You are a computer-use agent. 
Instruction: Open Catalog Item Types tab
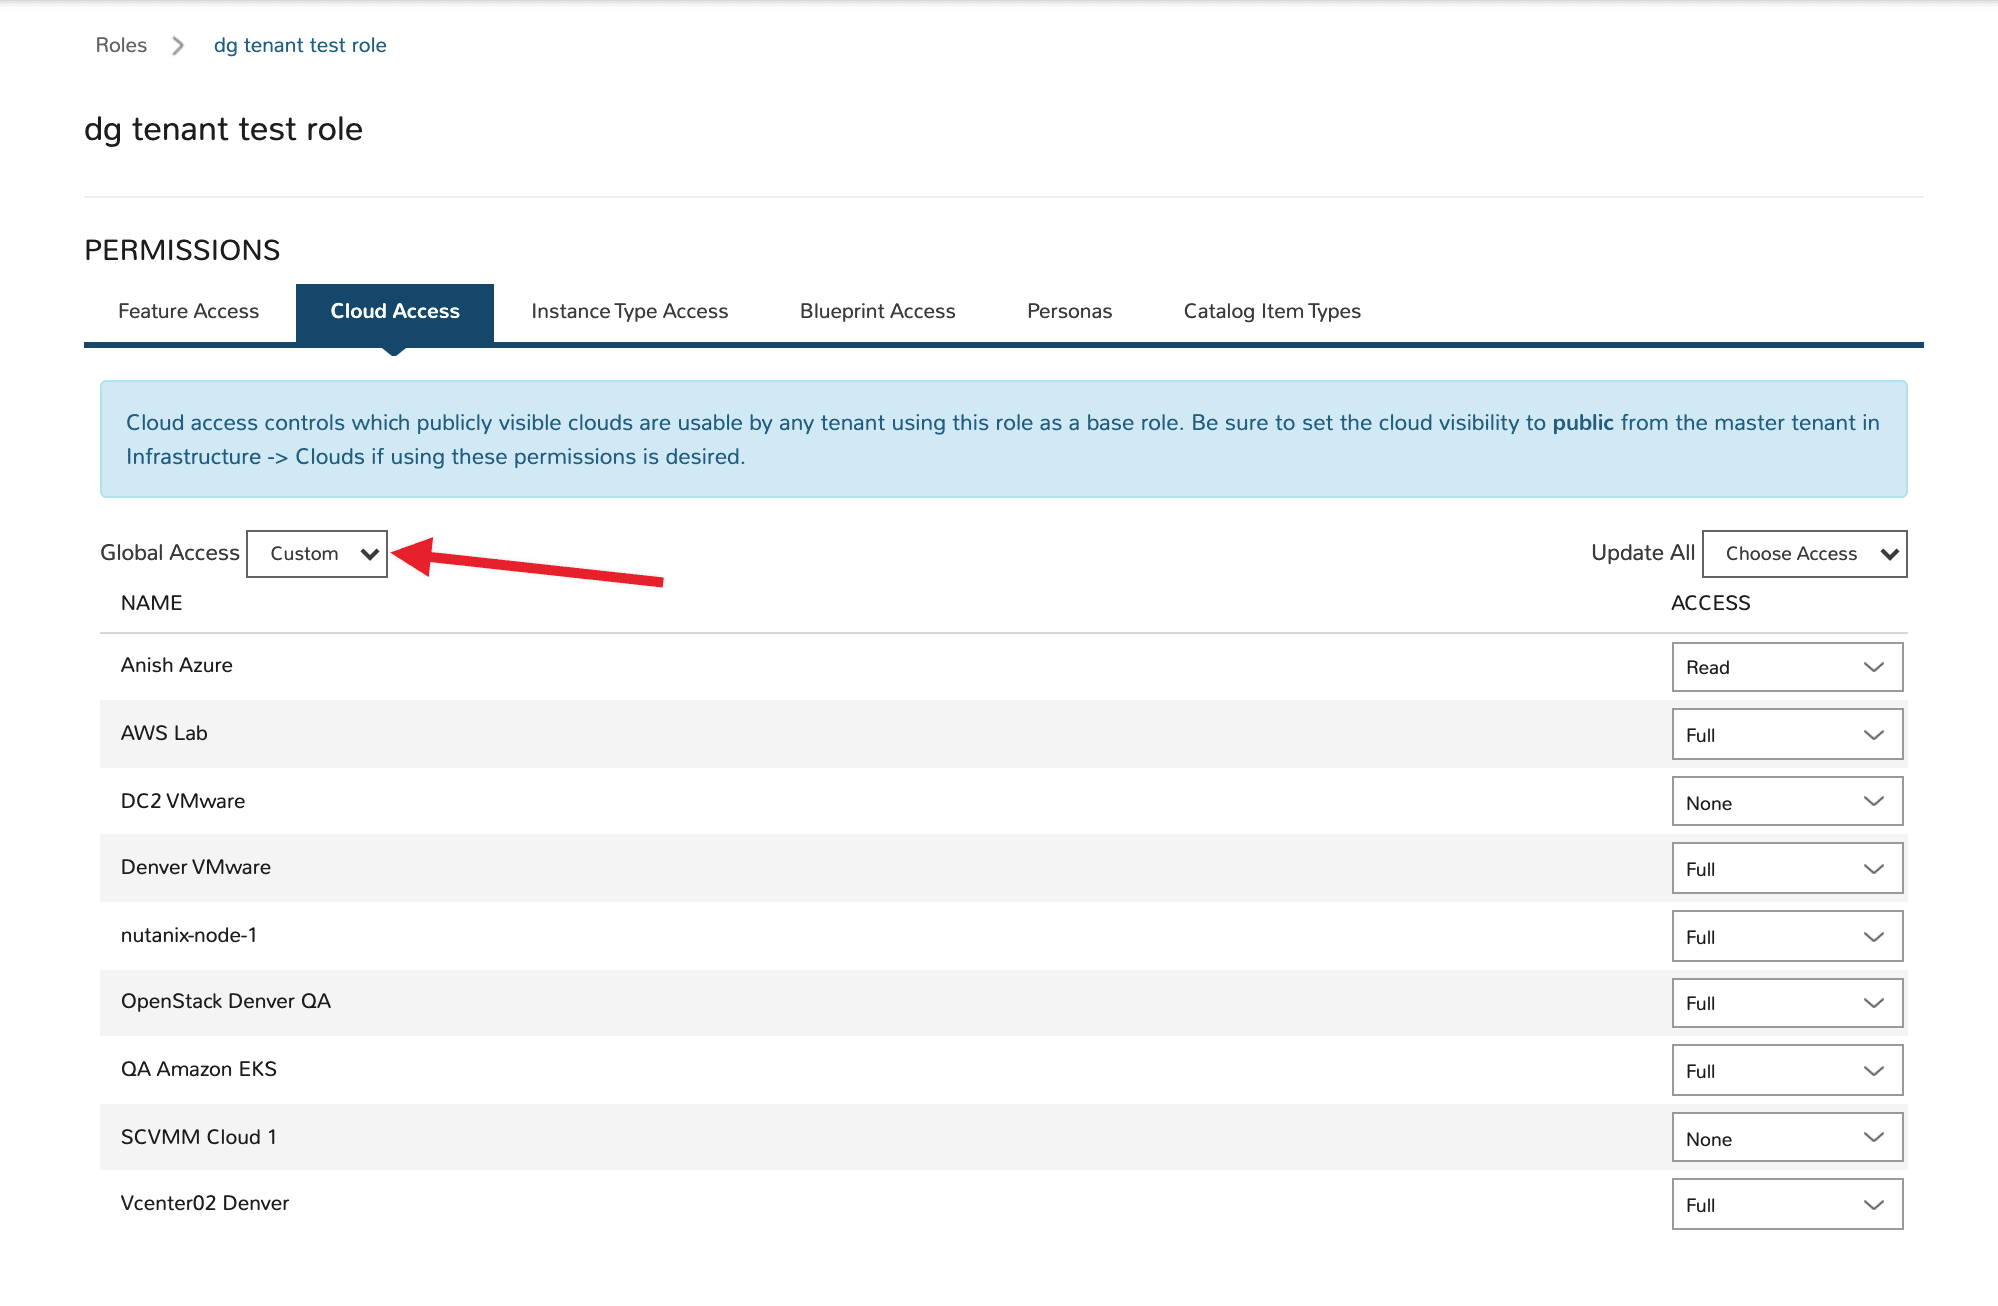(x=1272, y=311)
